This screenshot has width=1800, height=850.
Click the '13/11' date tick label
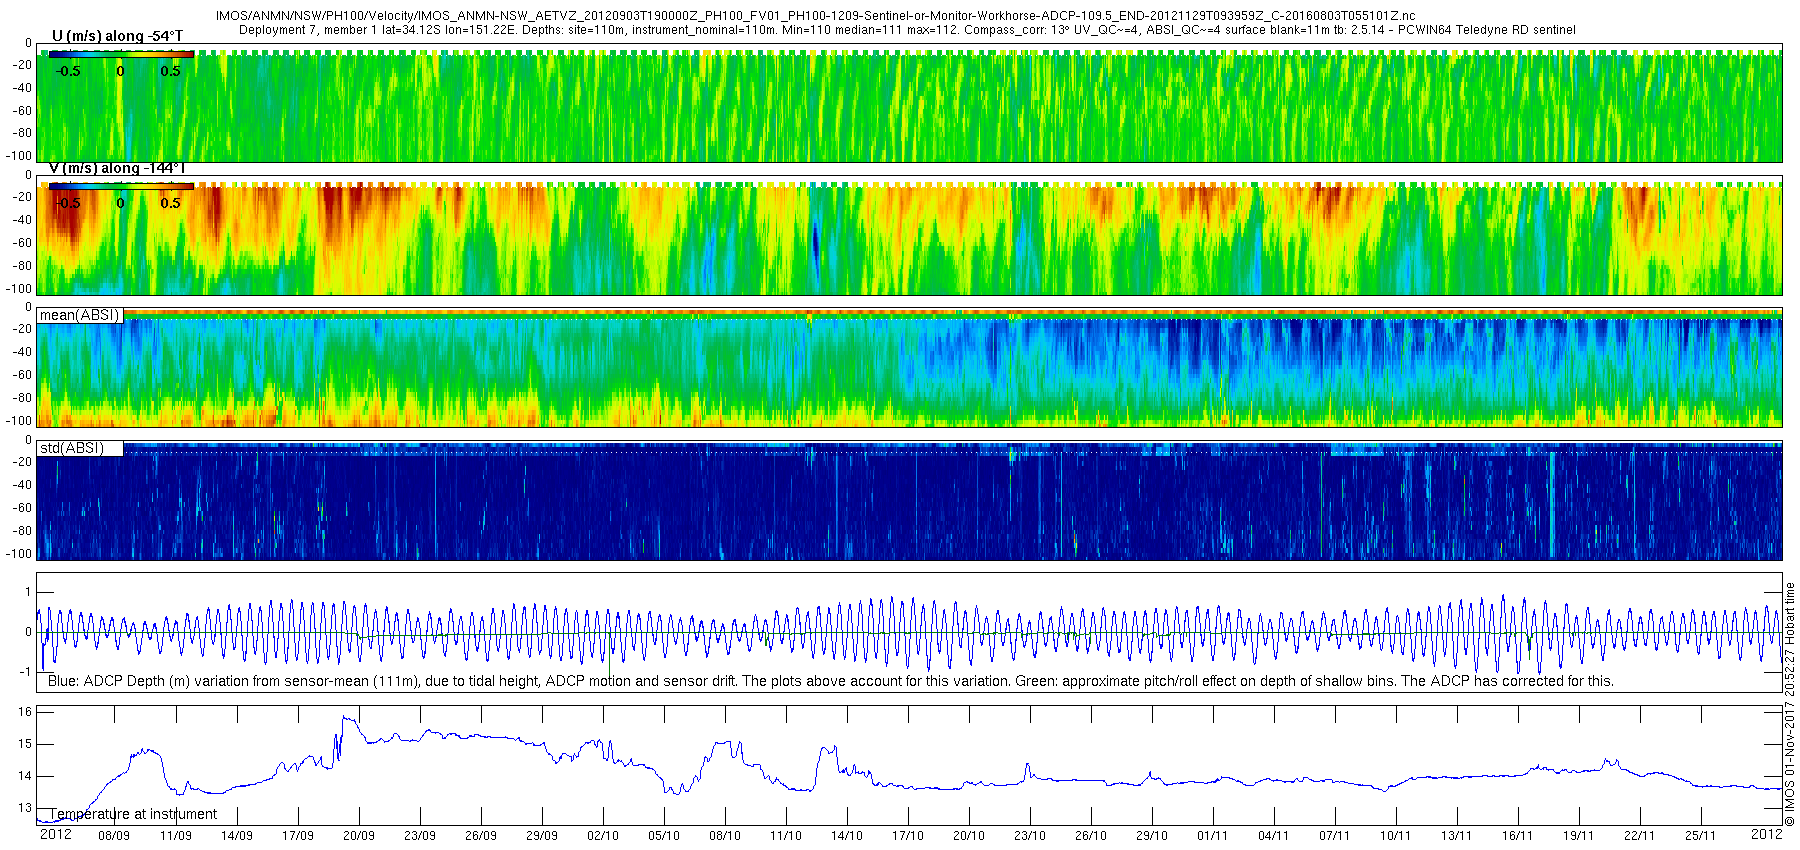tap(1457, 836)
